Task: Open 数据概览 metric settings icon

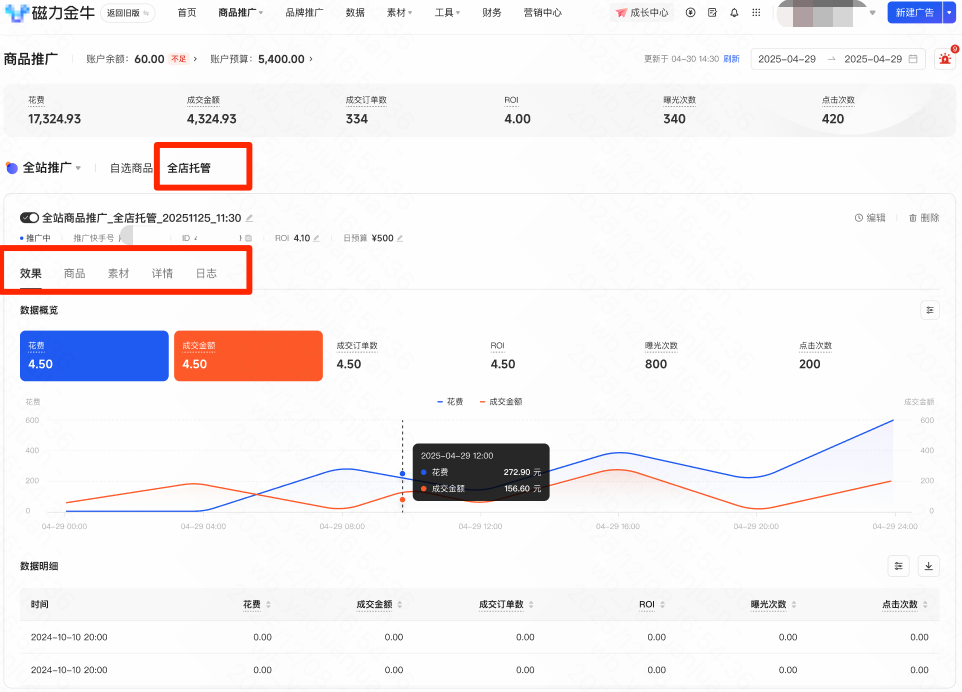Action: point(930,310)
